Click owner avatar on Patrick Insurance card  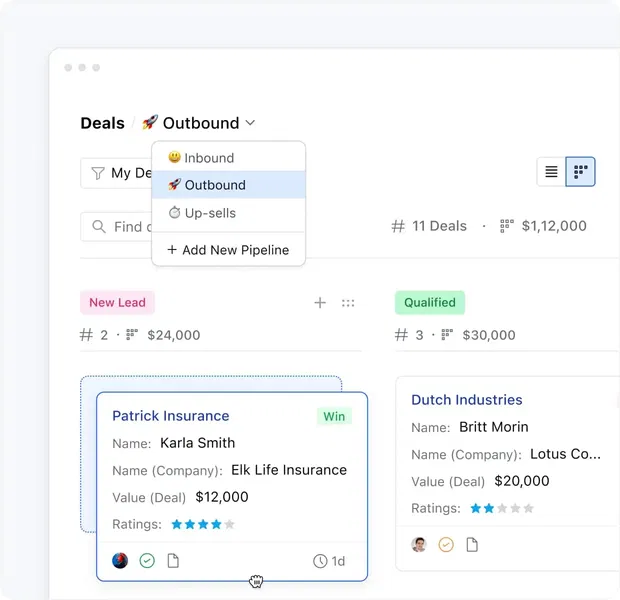(x=120, y=560)
